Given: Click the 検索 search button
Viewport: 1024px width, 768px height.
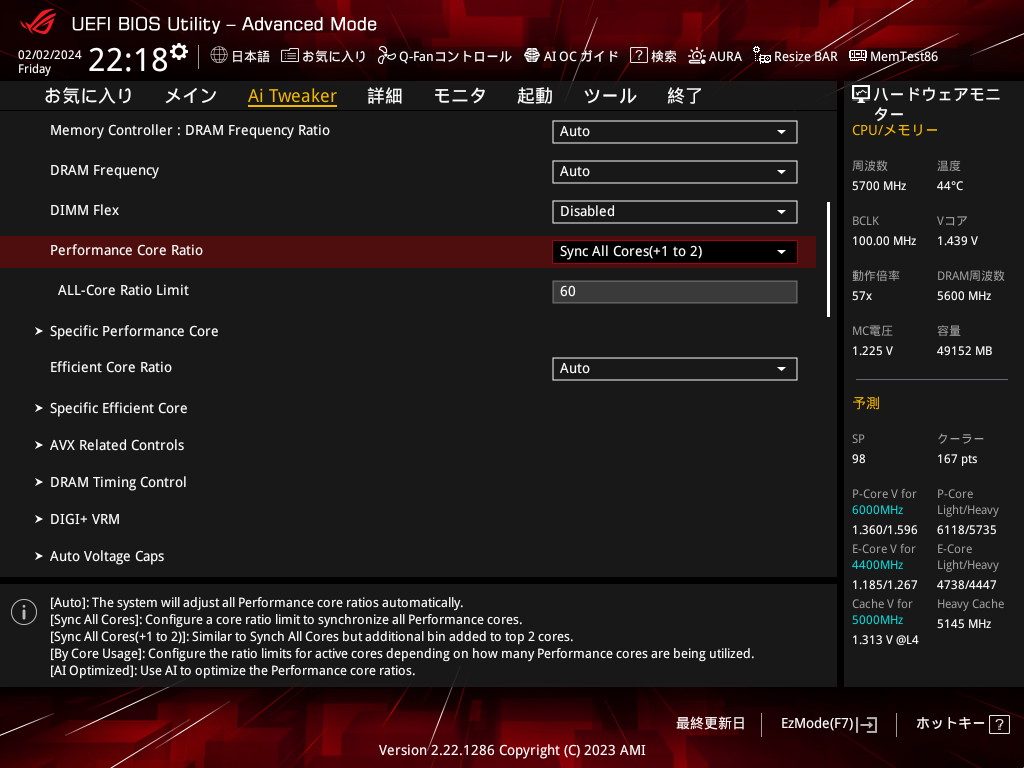Looking at the screenshot, I should pyautogui.click(x=653, y=56).
